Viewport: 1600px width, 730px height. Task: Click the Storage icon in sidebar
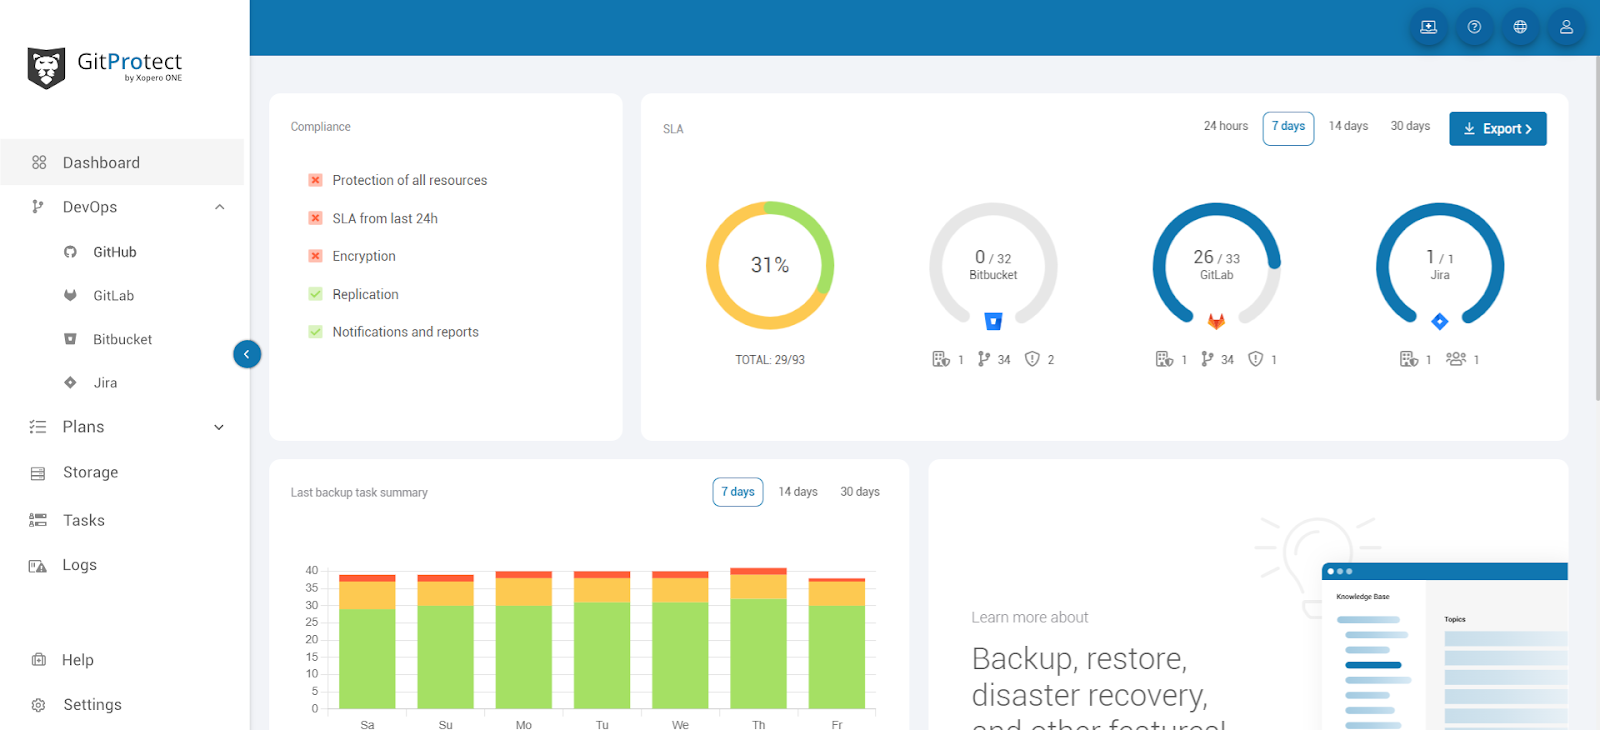pyautogui.click(x=38, y=473)
